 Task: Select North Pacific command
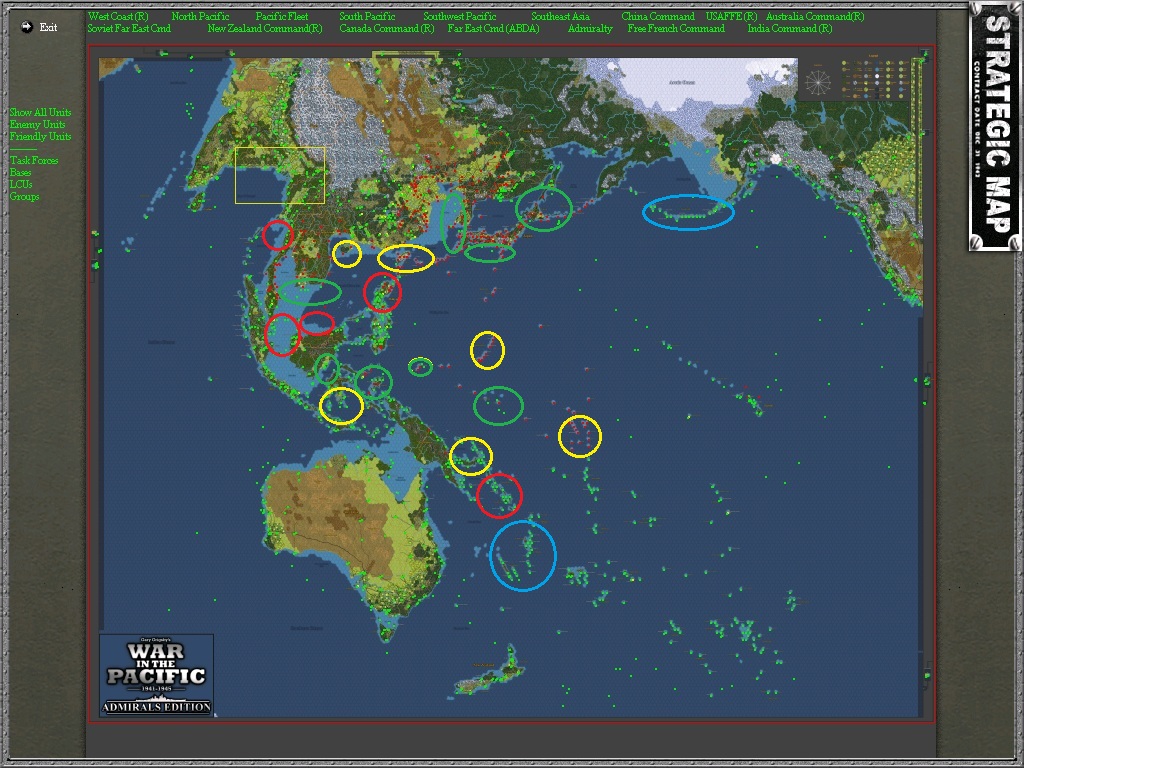coord(200,16)
